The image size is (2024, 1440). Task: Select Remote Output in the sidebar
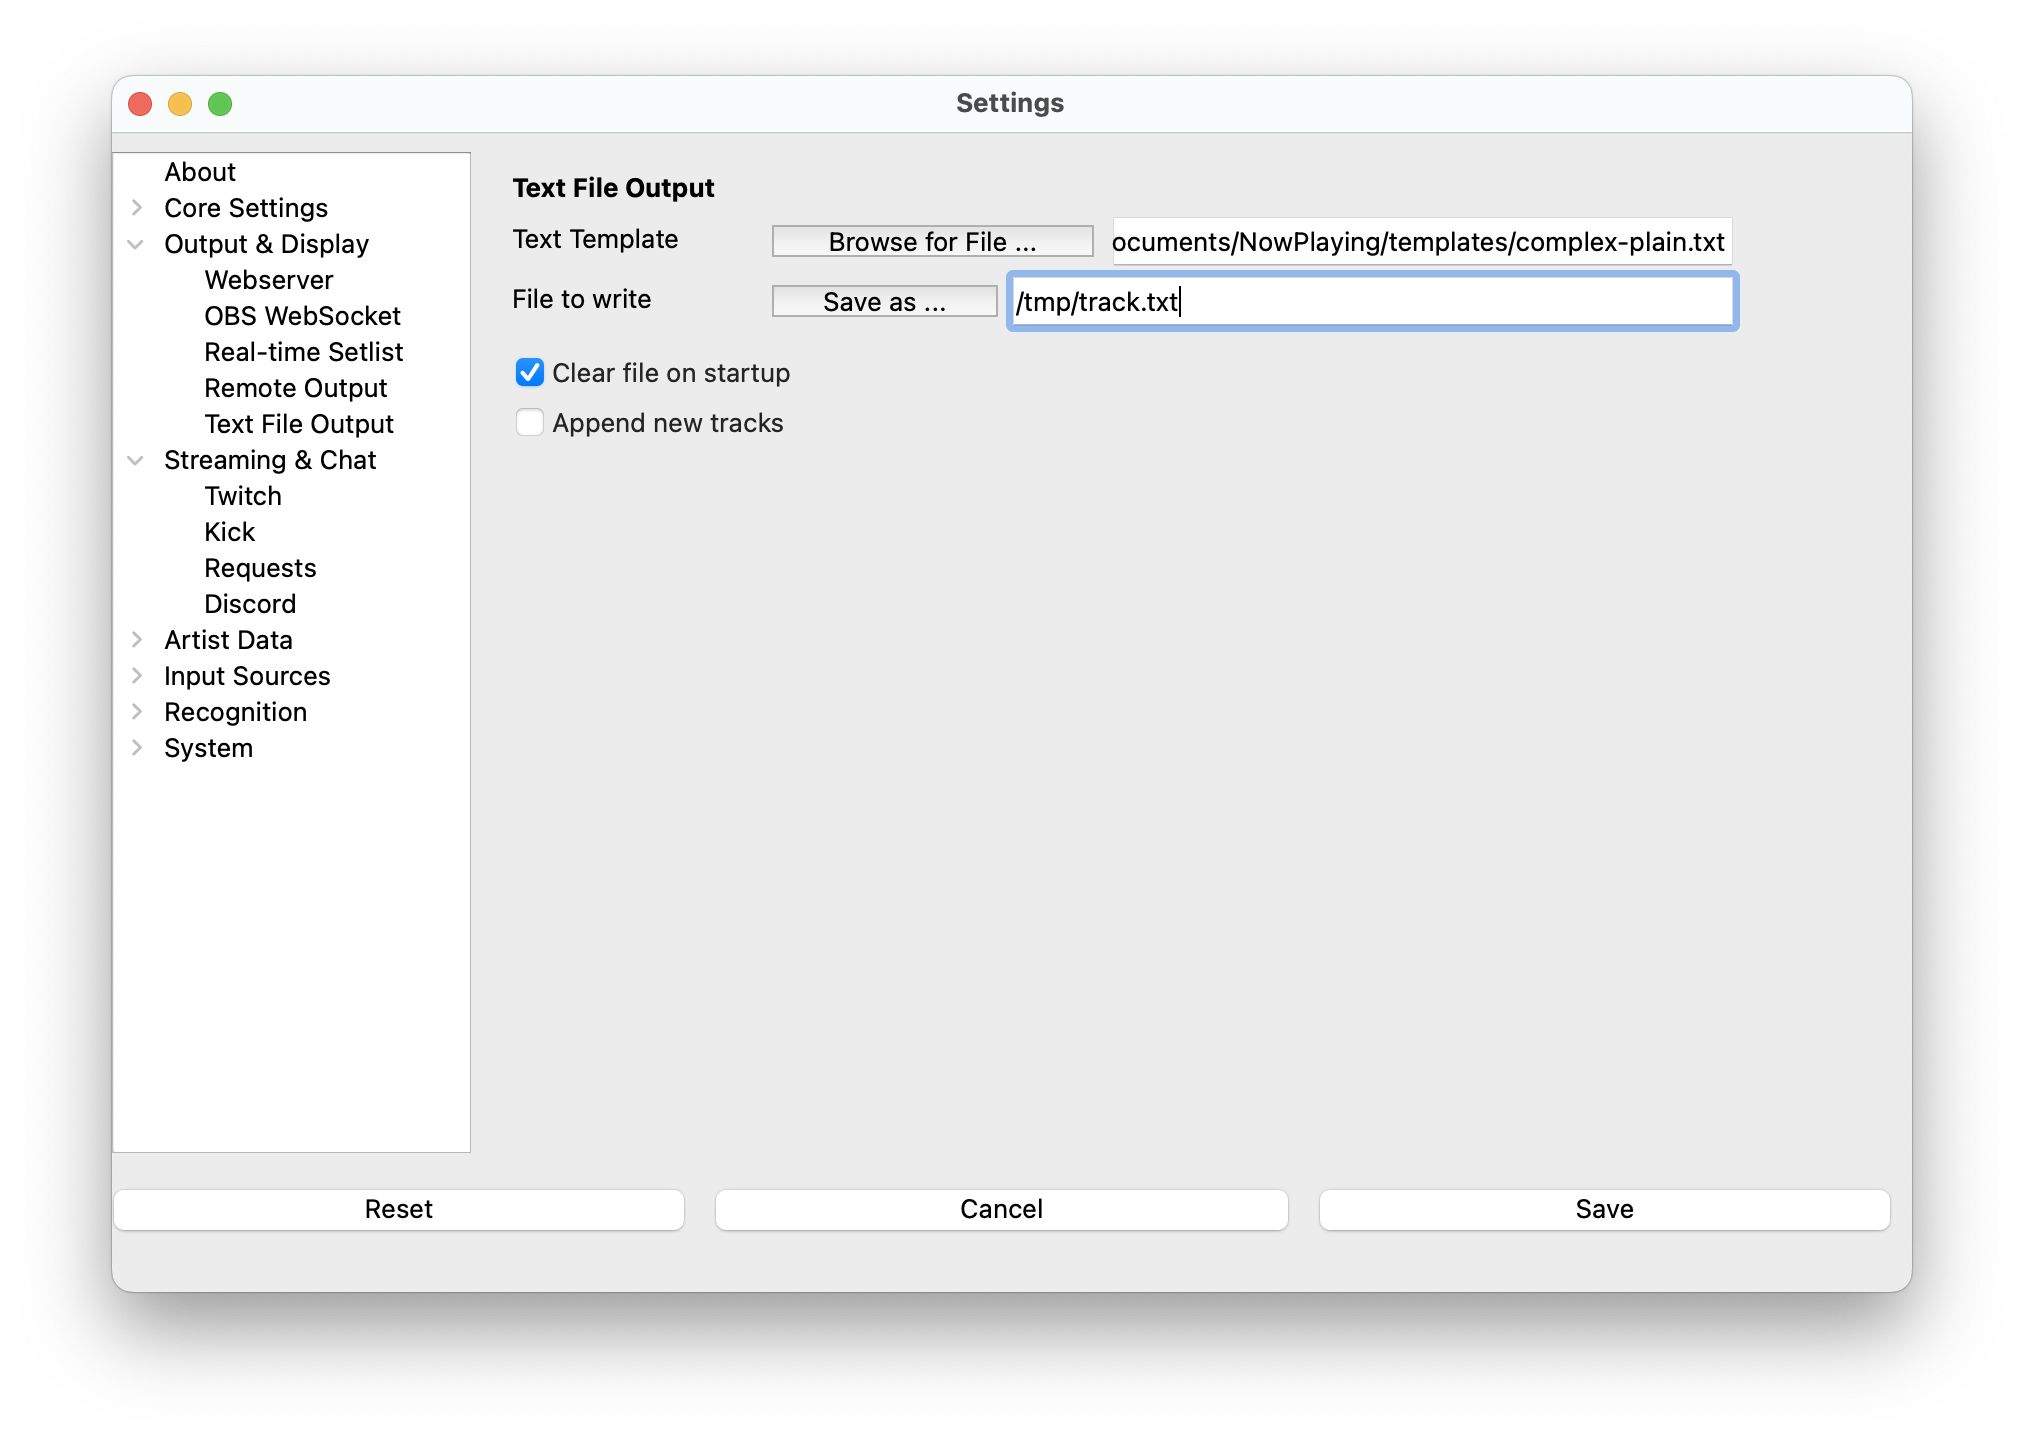[x=295, y=387]
